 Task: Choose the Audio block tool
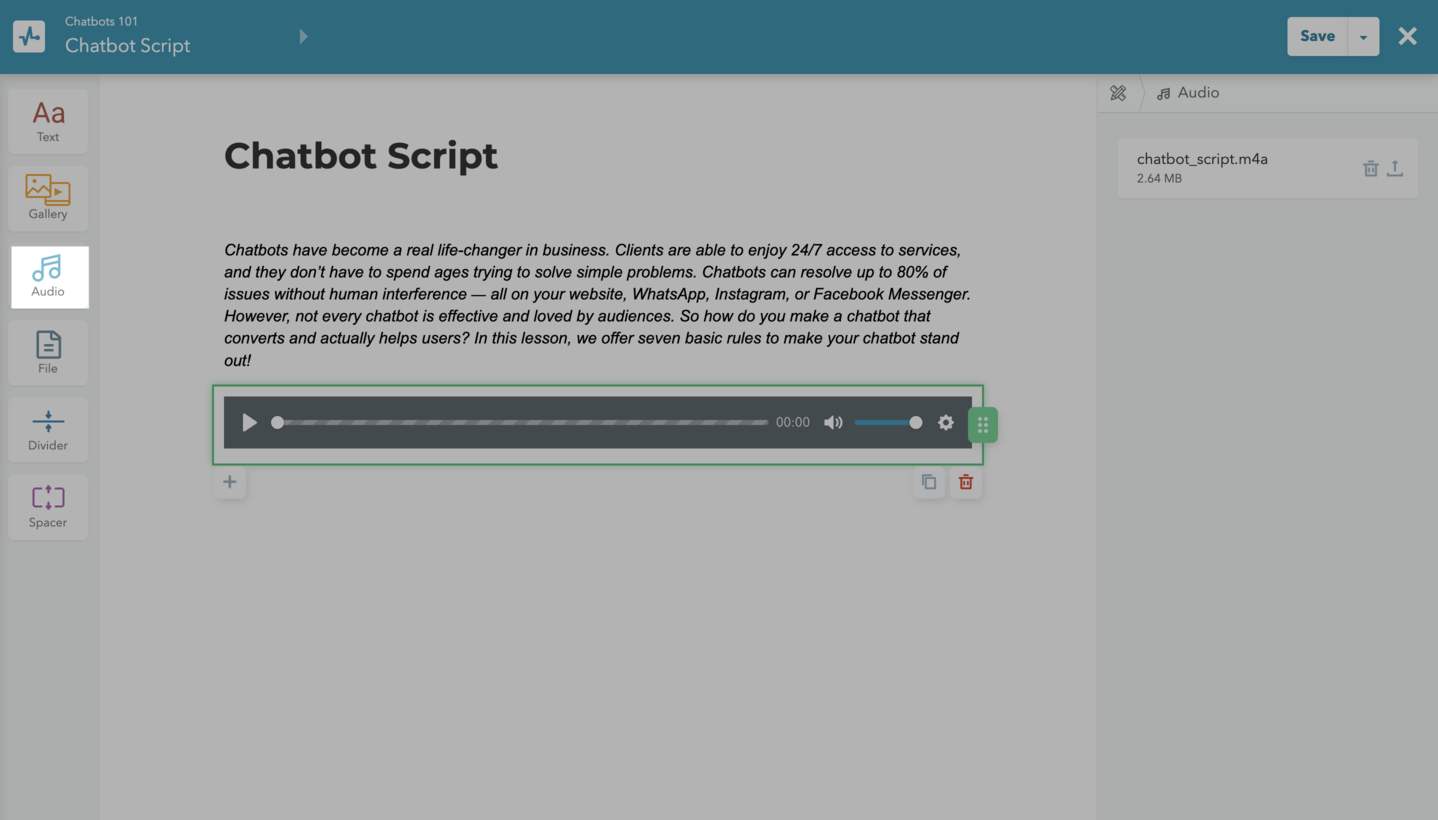click(48, 276)
